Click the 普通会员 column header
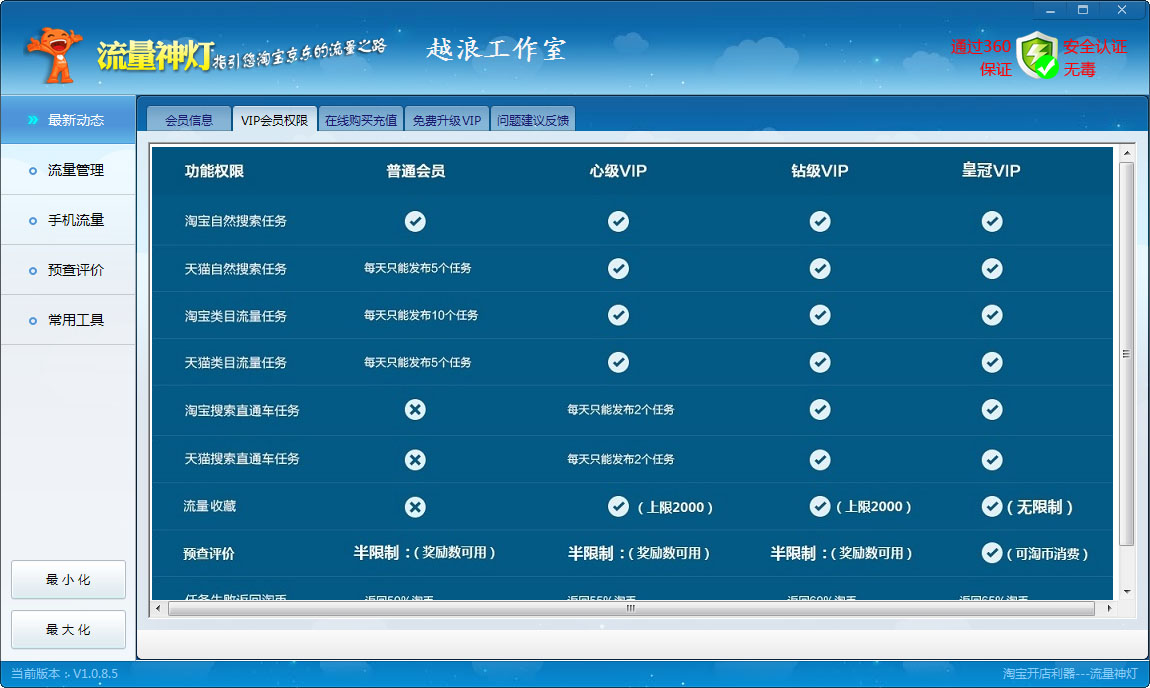1150x688 pixels. pos(415,171)
